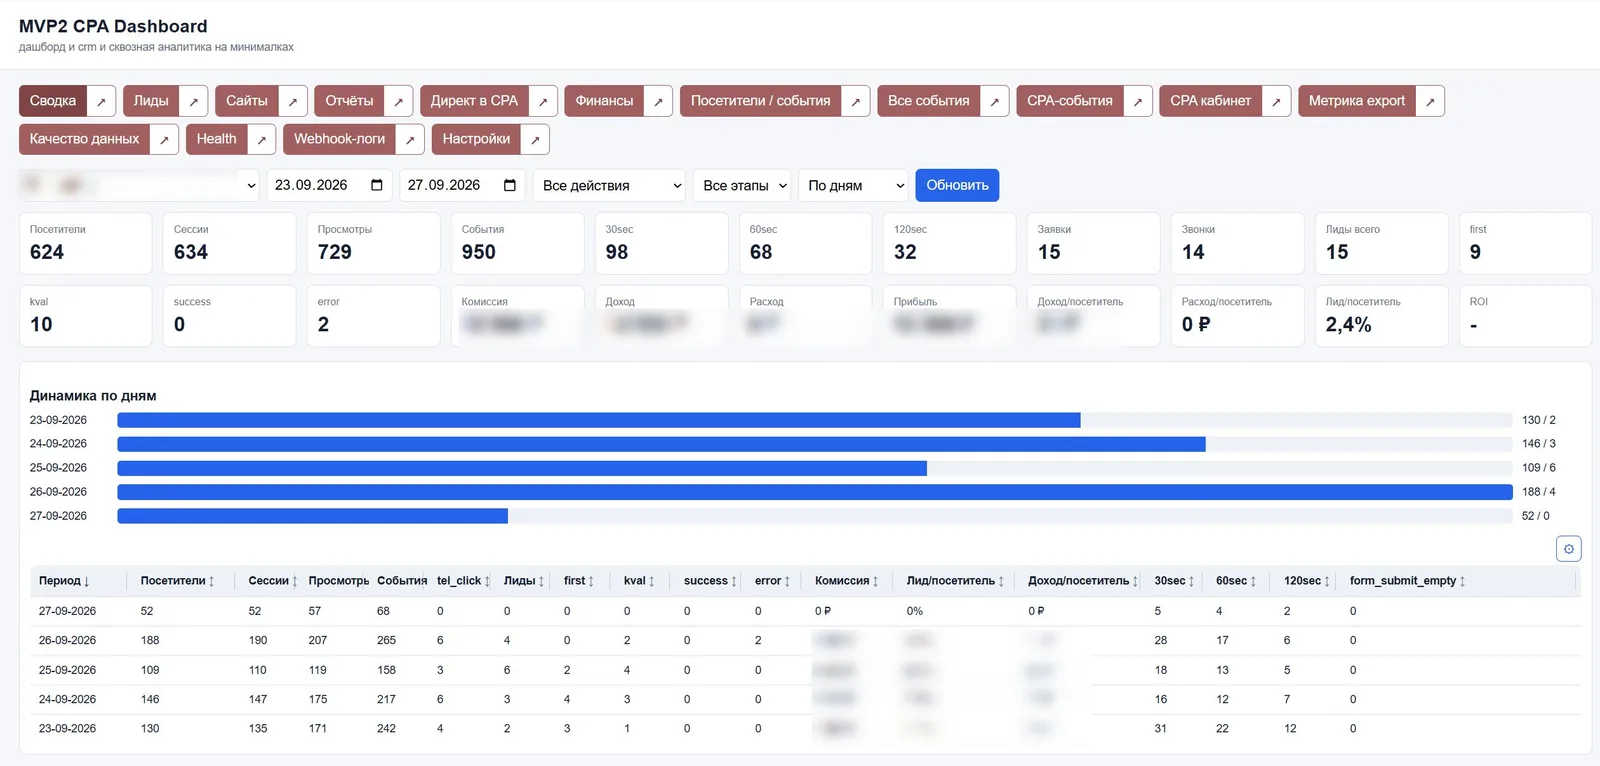Open Health external arrow icon

coord(261,139)
